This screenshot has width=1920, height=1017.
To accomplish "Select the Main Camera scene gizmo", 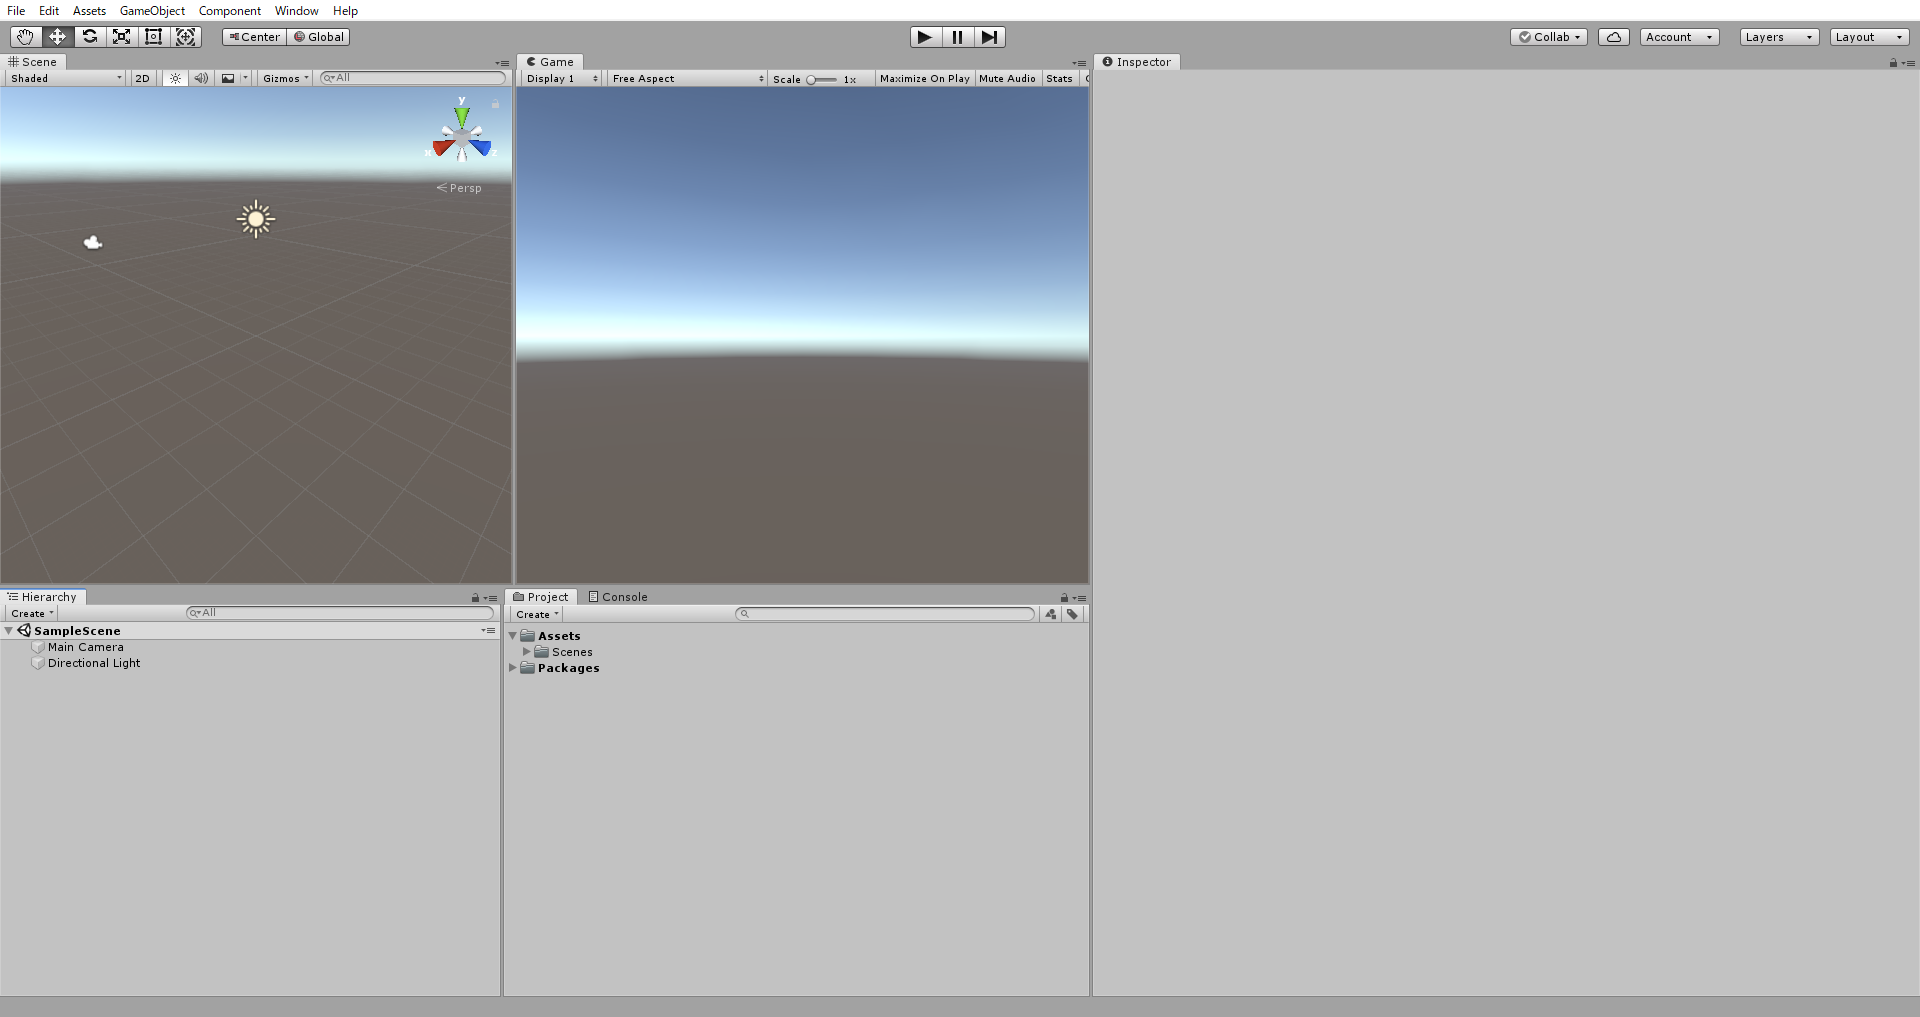I will (x=93, y=242).
